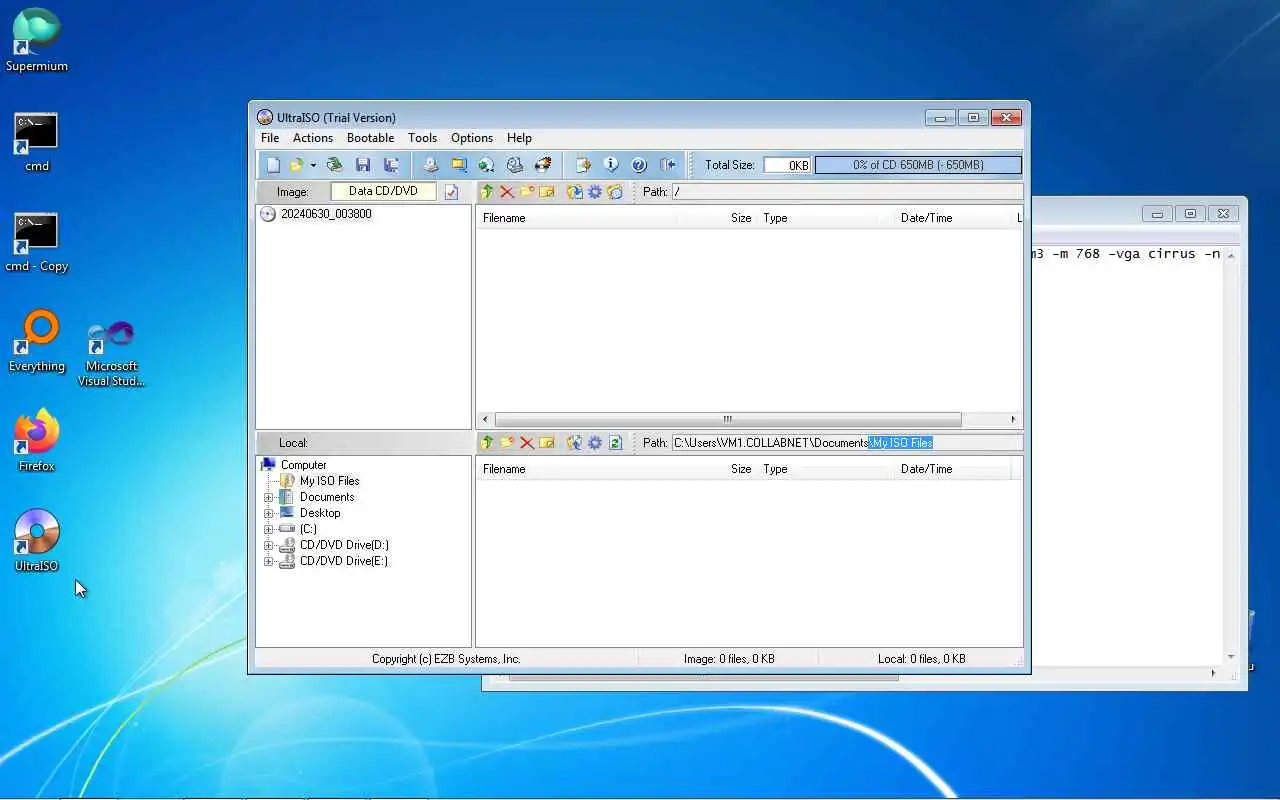
Task: Click the Local Path field with My ISO Files
Action: [847, 443]
